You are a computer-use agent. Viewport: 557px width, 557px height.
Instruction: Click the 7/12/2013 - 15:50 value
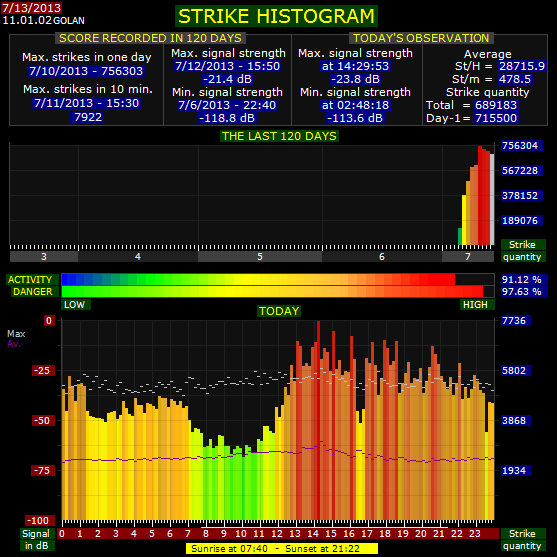click(x=228, y=66)
